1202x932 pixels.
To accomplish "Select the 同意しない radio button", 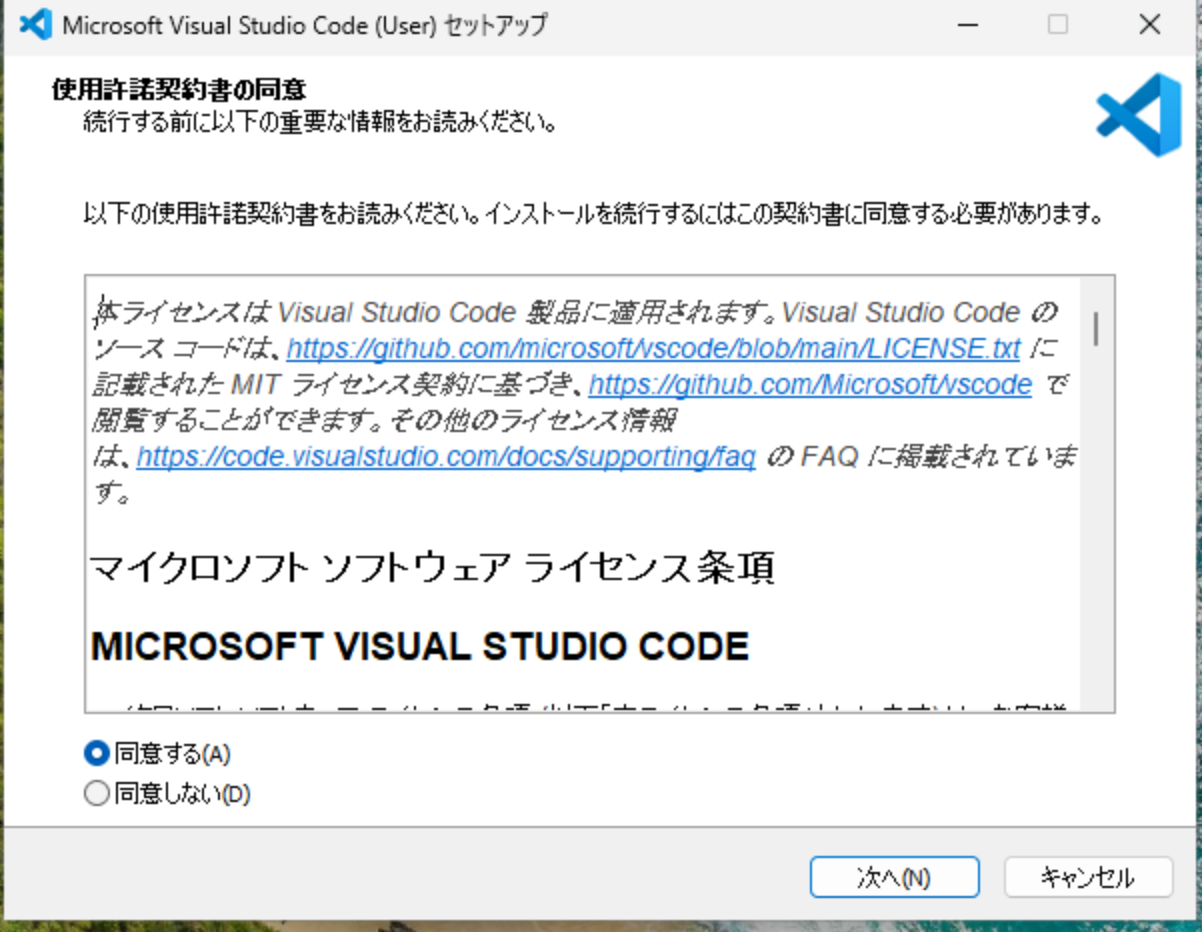I will 96,793.
